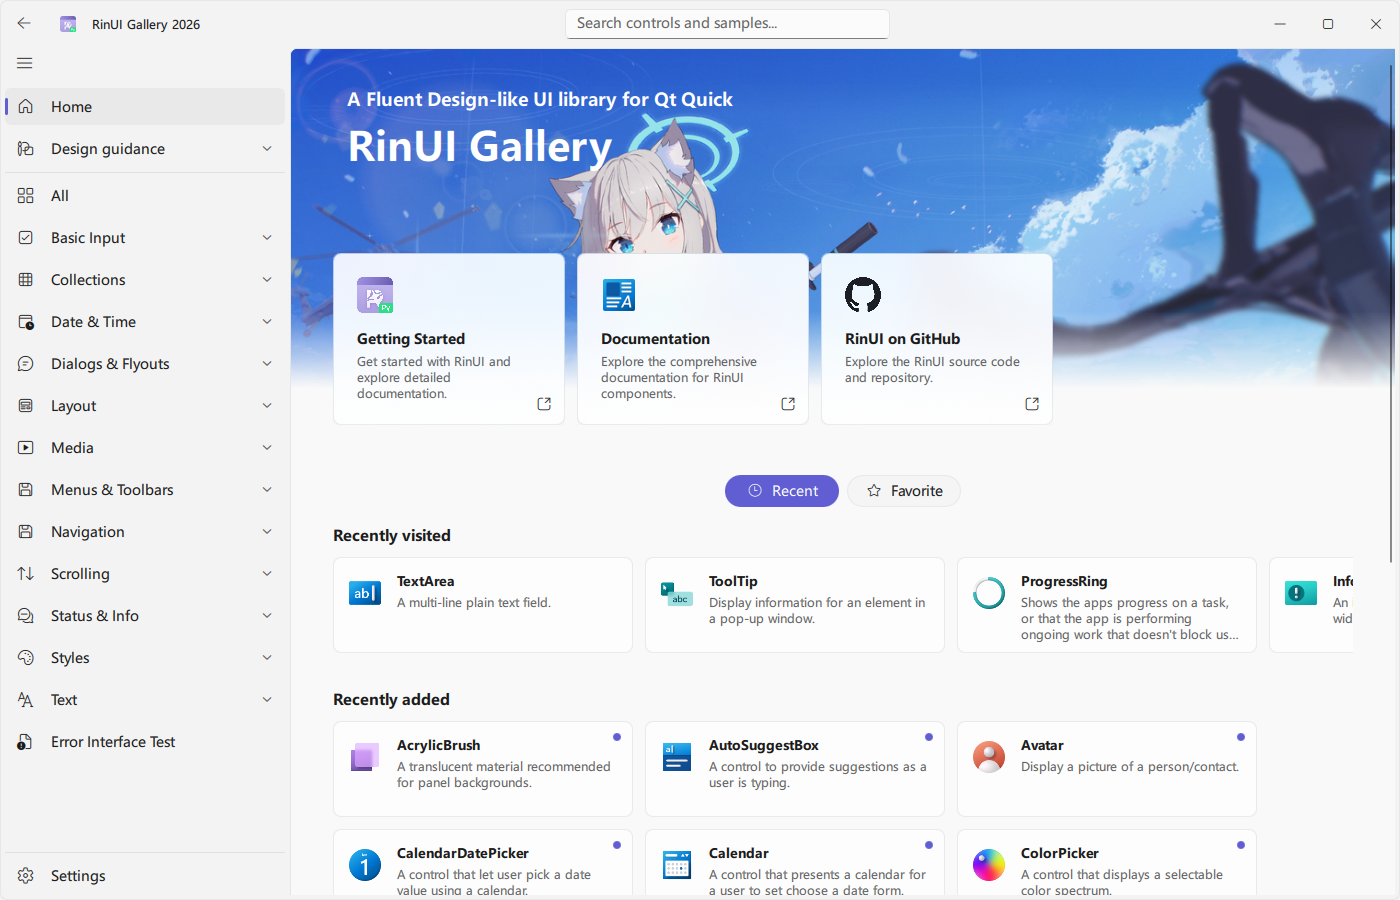Open the Avatar control card
1400x900 pixels.
coord(1107,769)
